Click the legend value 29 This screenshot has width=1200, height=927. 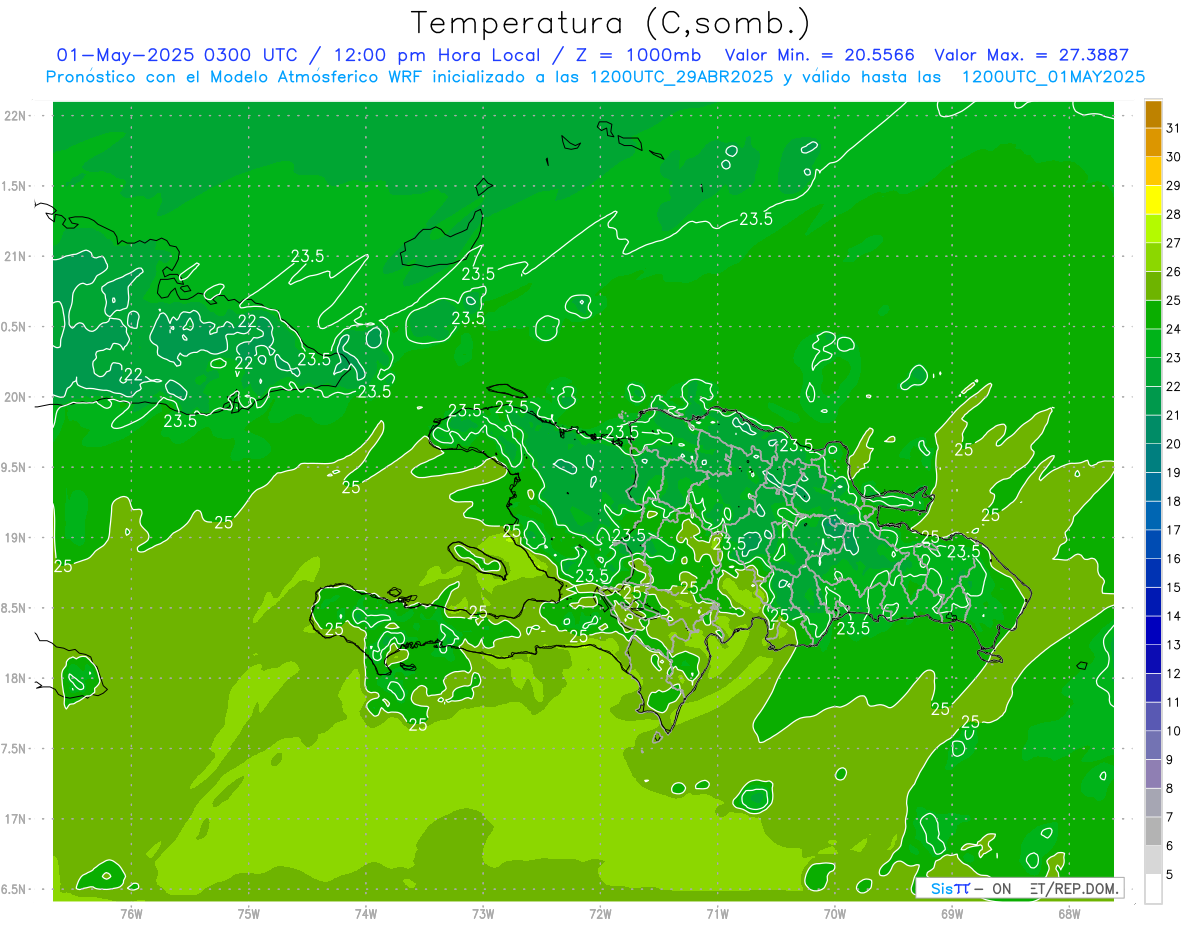(1173, 186)
